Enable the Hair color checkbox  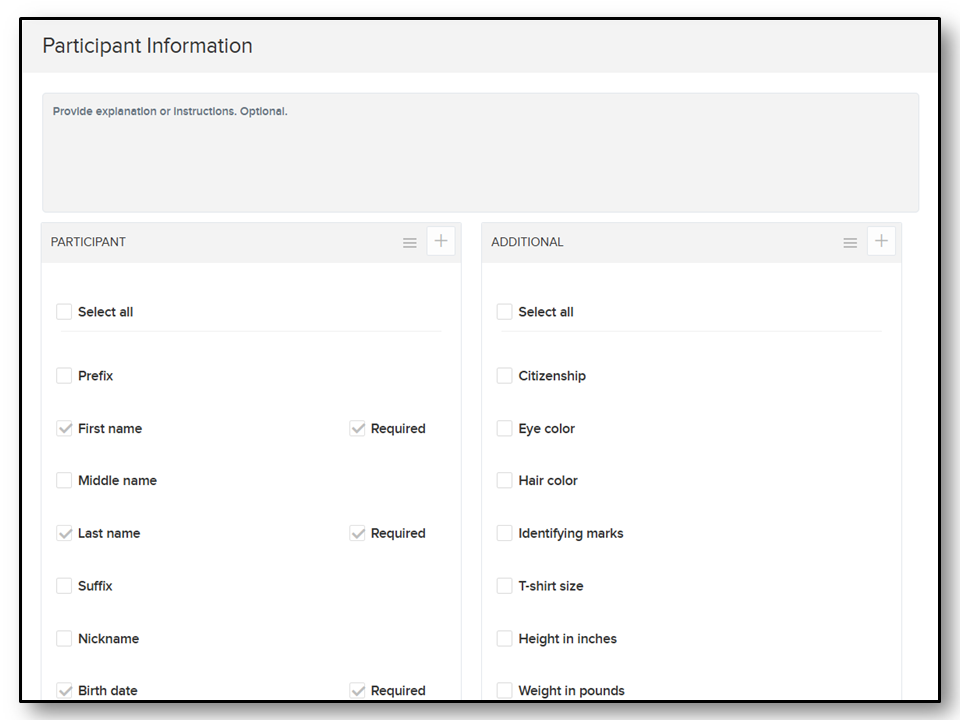pos(504,480)
